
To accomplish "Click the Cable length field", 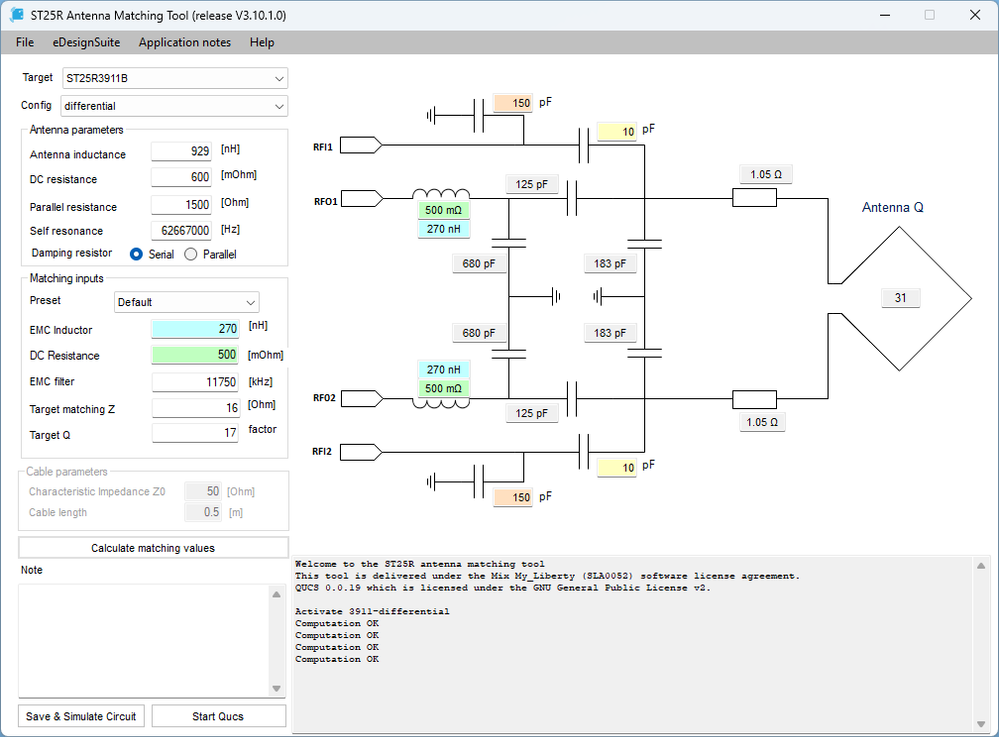I will (203, 512).
